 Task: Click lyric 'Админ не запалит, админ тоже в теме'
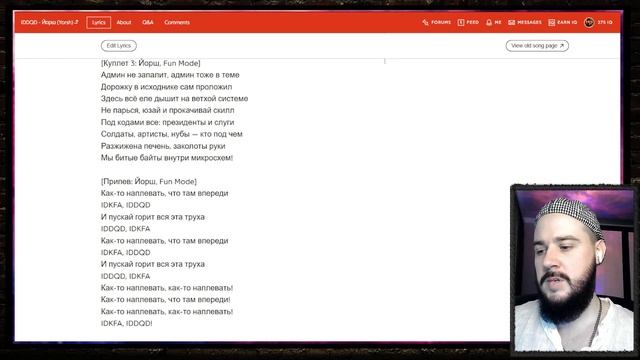click(170, 75)
